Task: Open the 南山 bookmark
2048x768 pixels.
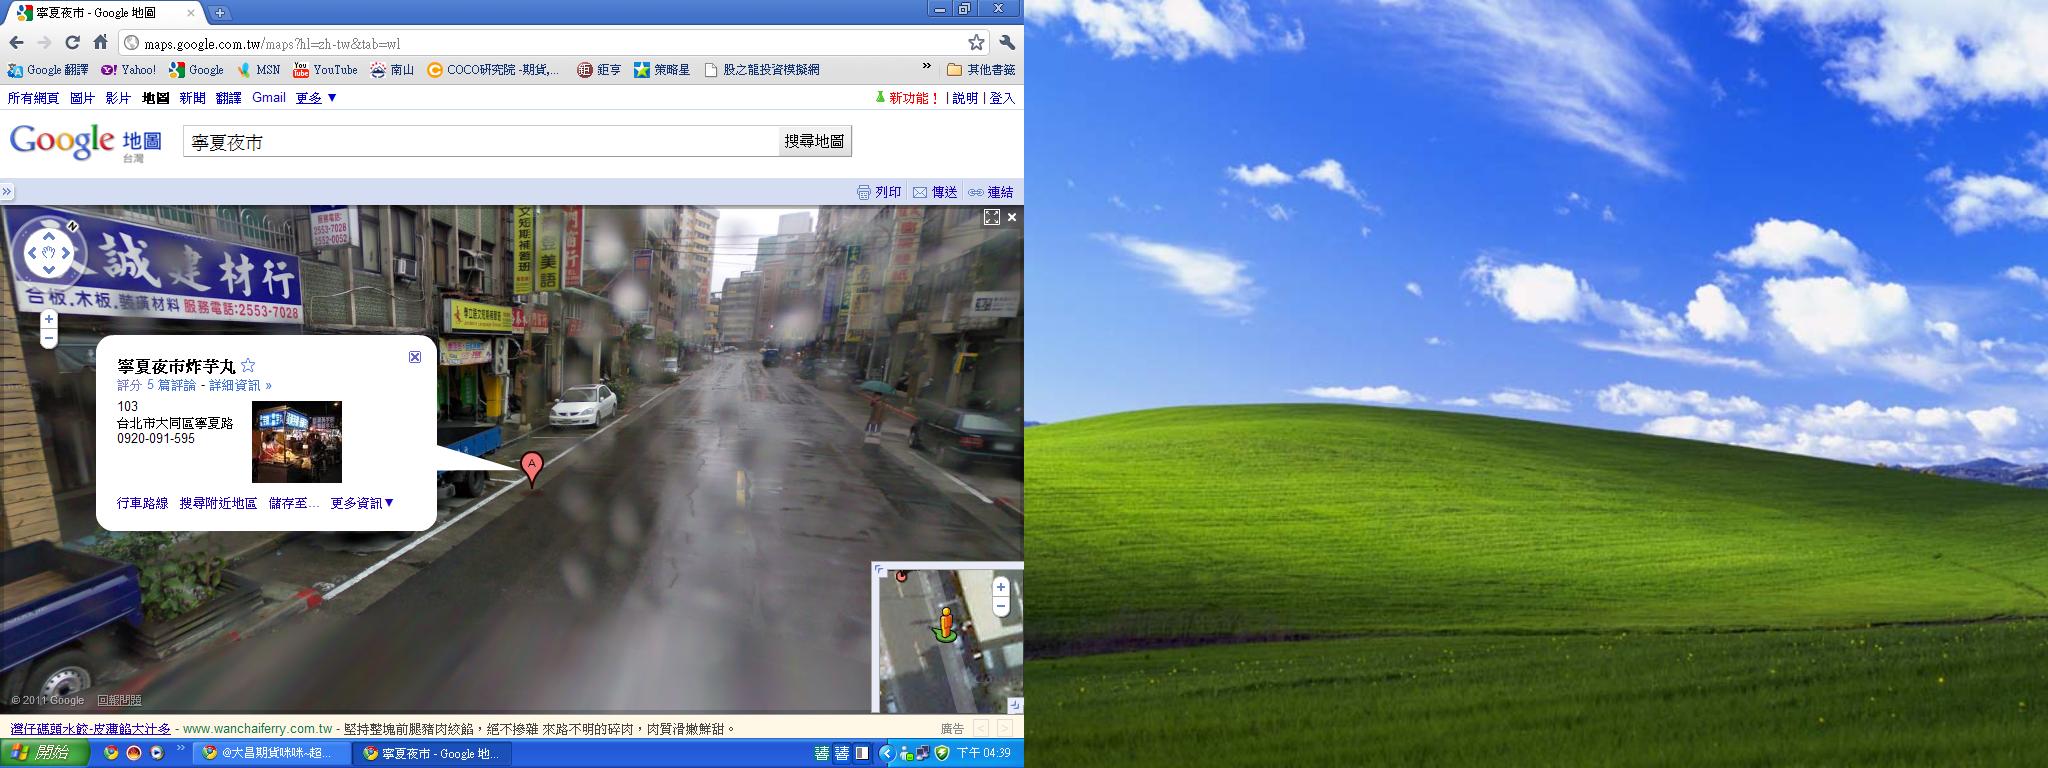Action: tap(392, 70)
